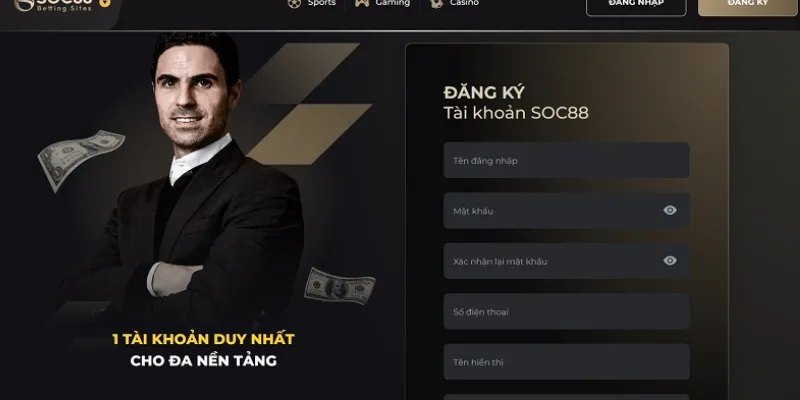Click the SOC88 Betting Sites logo
Viewport: 800px width, 400px height.
click(54, 5)
